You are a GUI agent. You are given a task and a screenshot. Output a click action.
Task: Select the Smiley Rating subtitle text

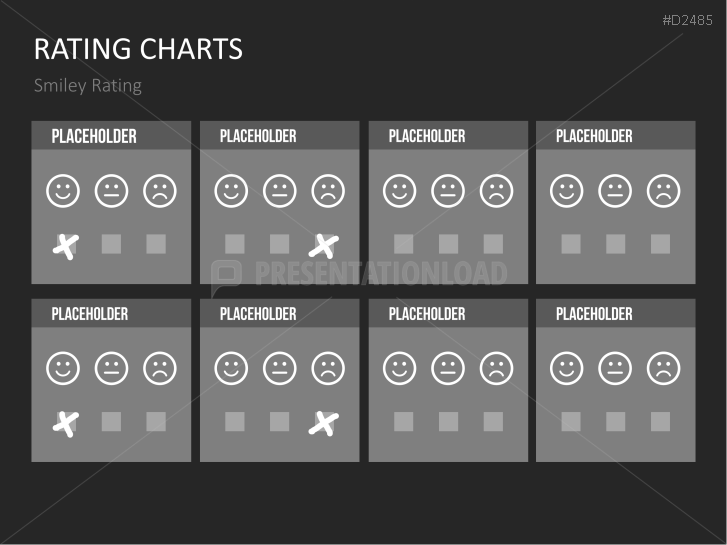pos(88,86)
